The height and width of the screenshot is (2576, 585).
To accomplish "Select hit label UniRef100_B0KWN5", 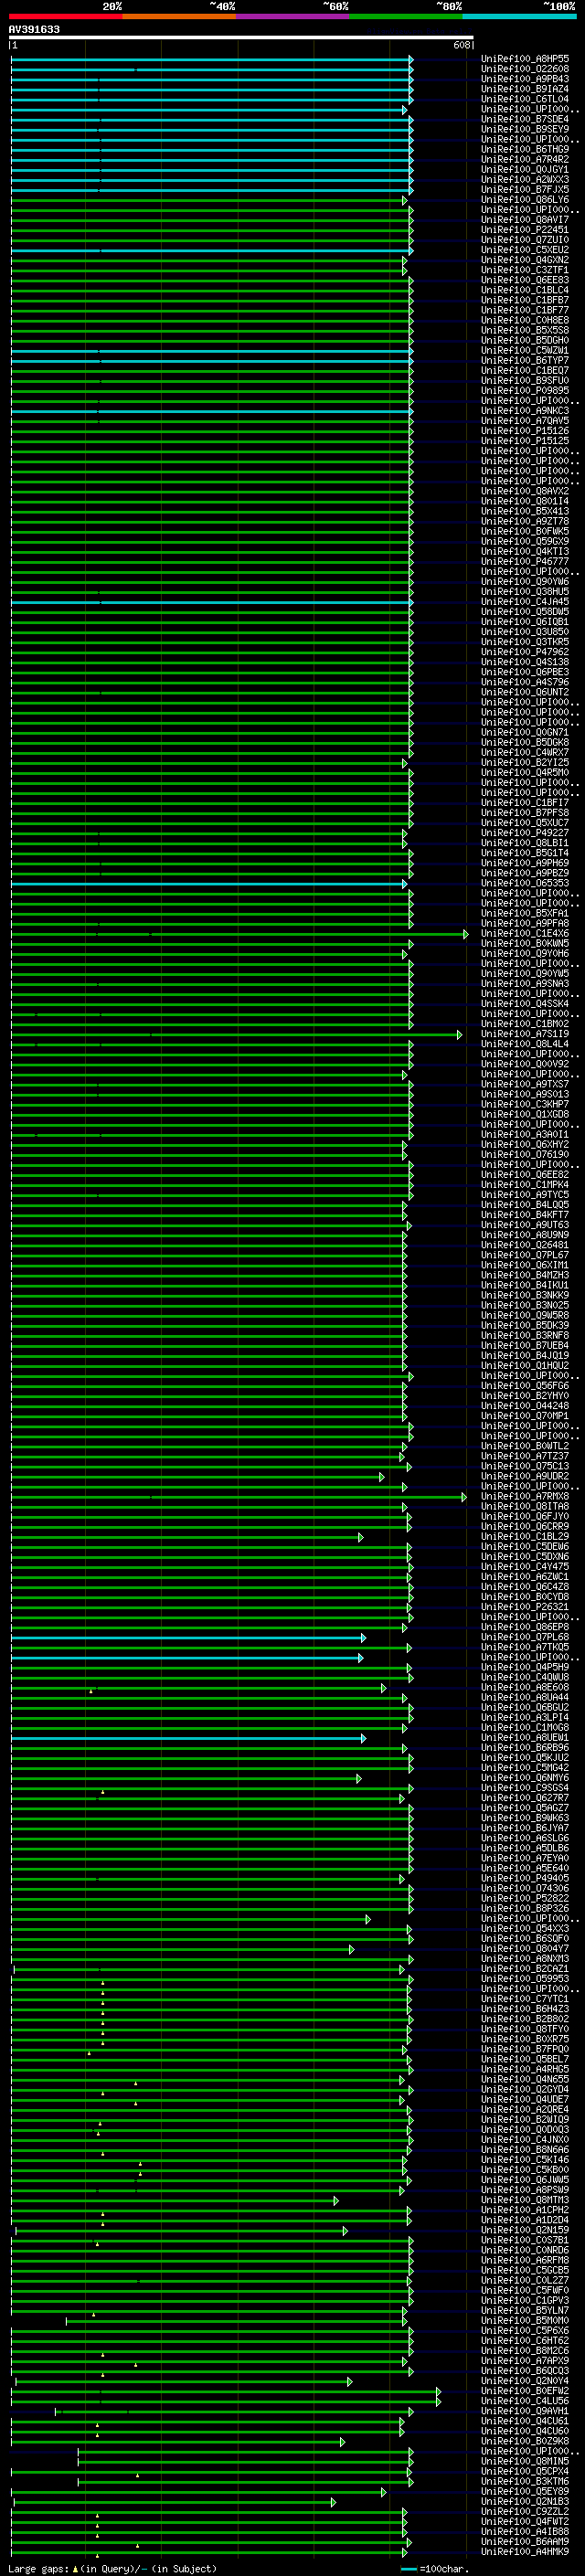I will 525,944.
